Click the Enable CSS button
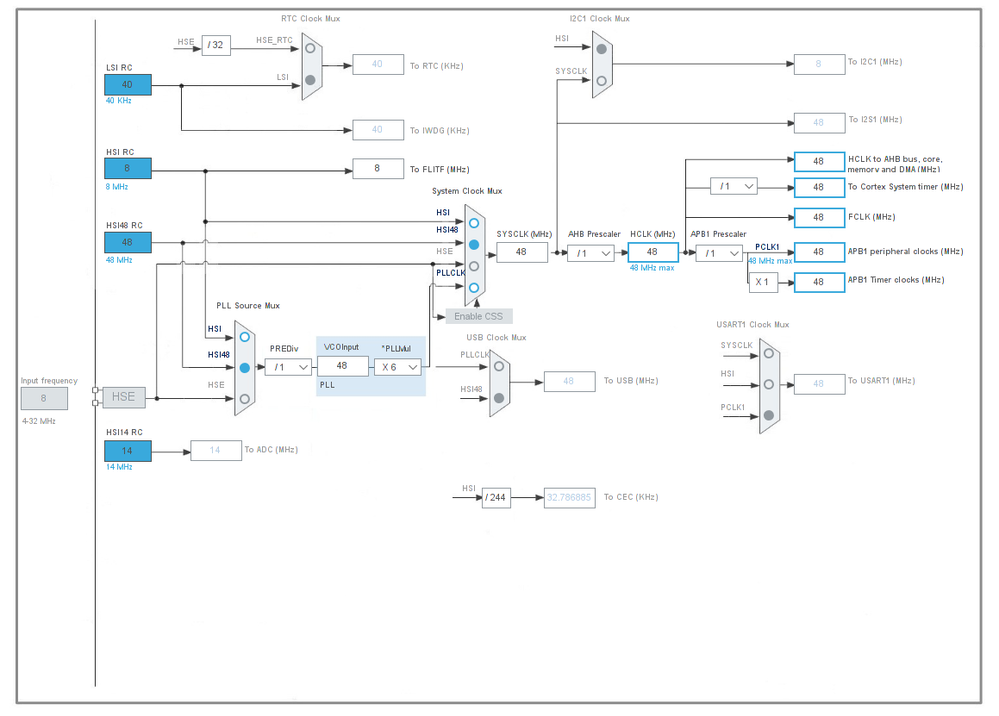 [x=479, y=316]
